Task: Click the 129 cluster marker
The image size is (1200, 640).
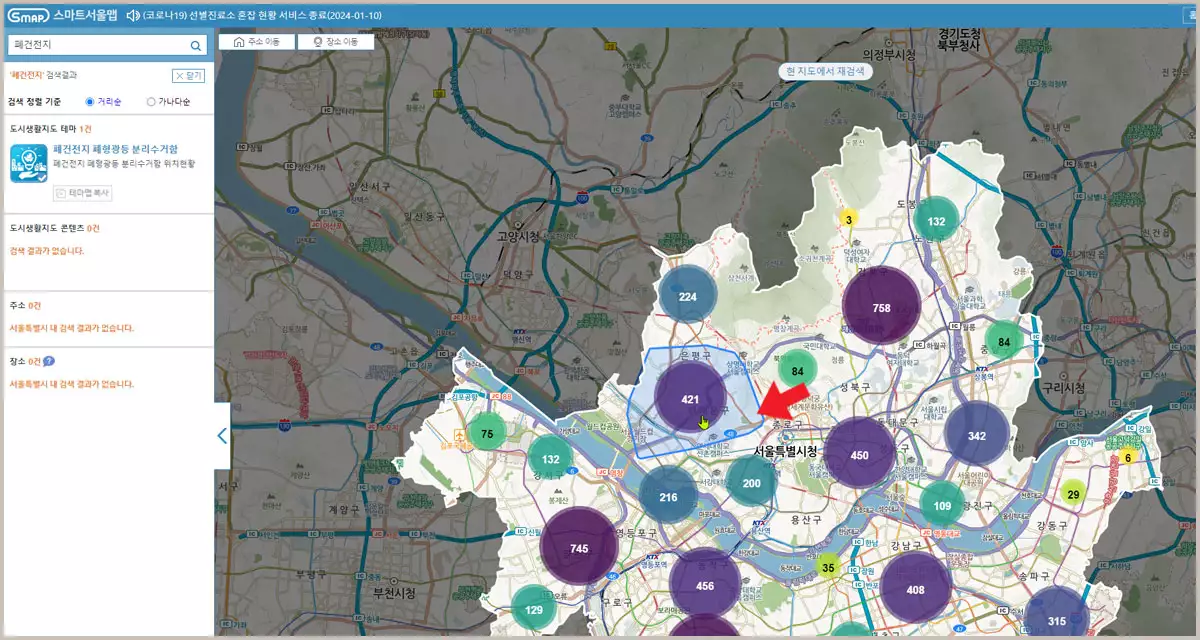Action: [534, 609]
